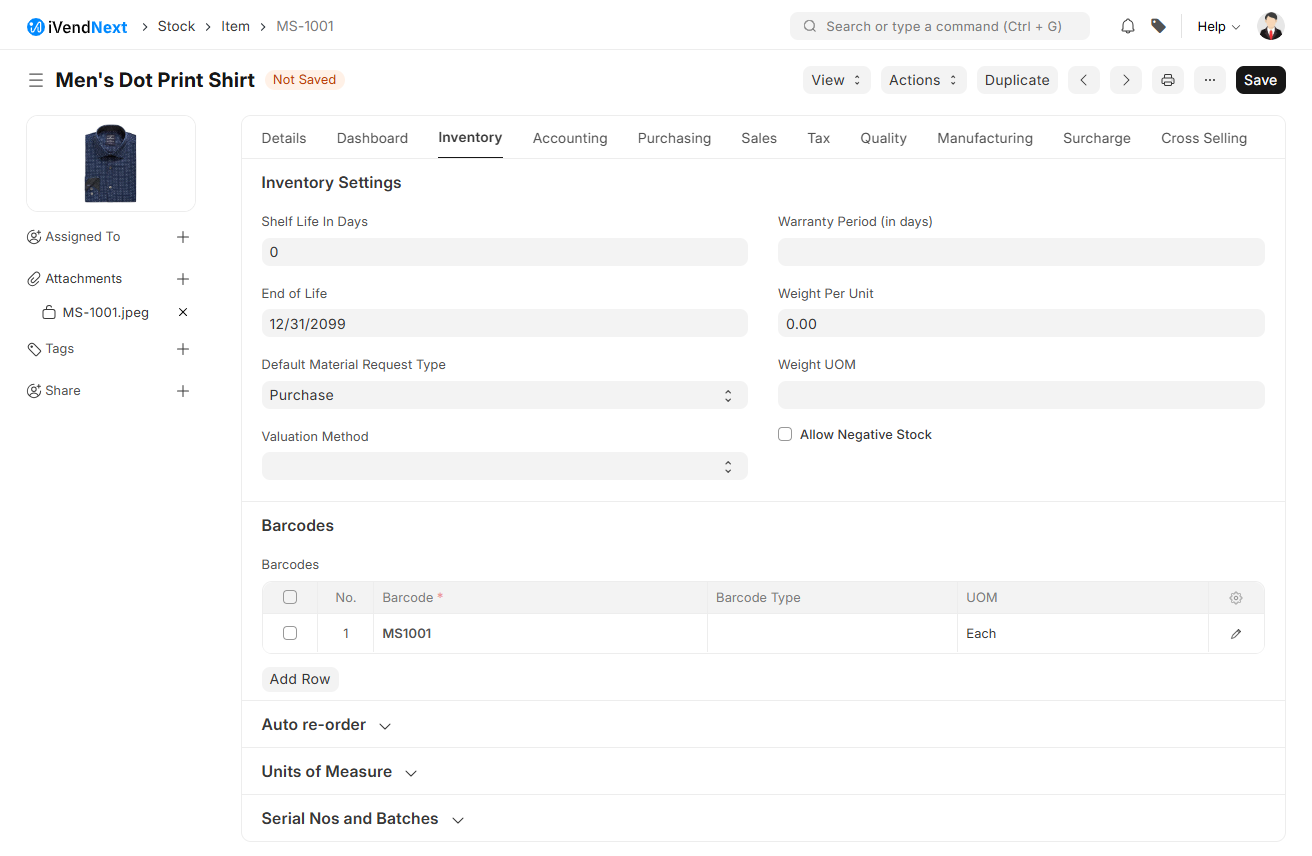Screen dimensions: 1312x856
Task: Select all barcode rows checkbox
Action: click(x=290, y=597)
